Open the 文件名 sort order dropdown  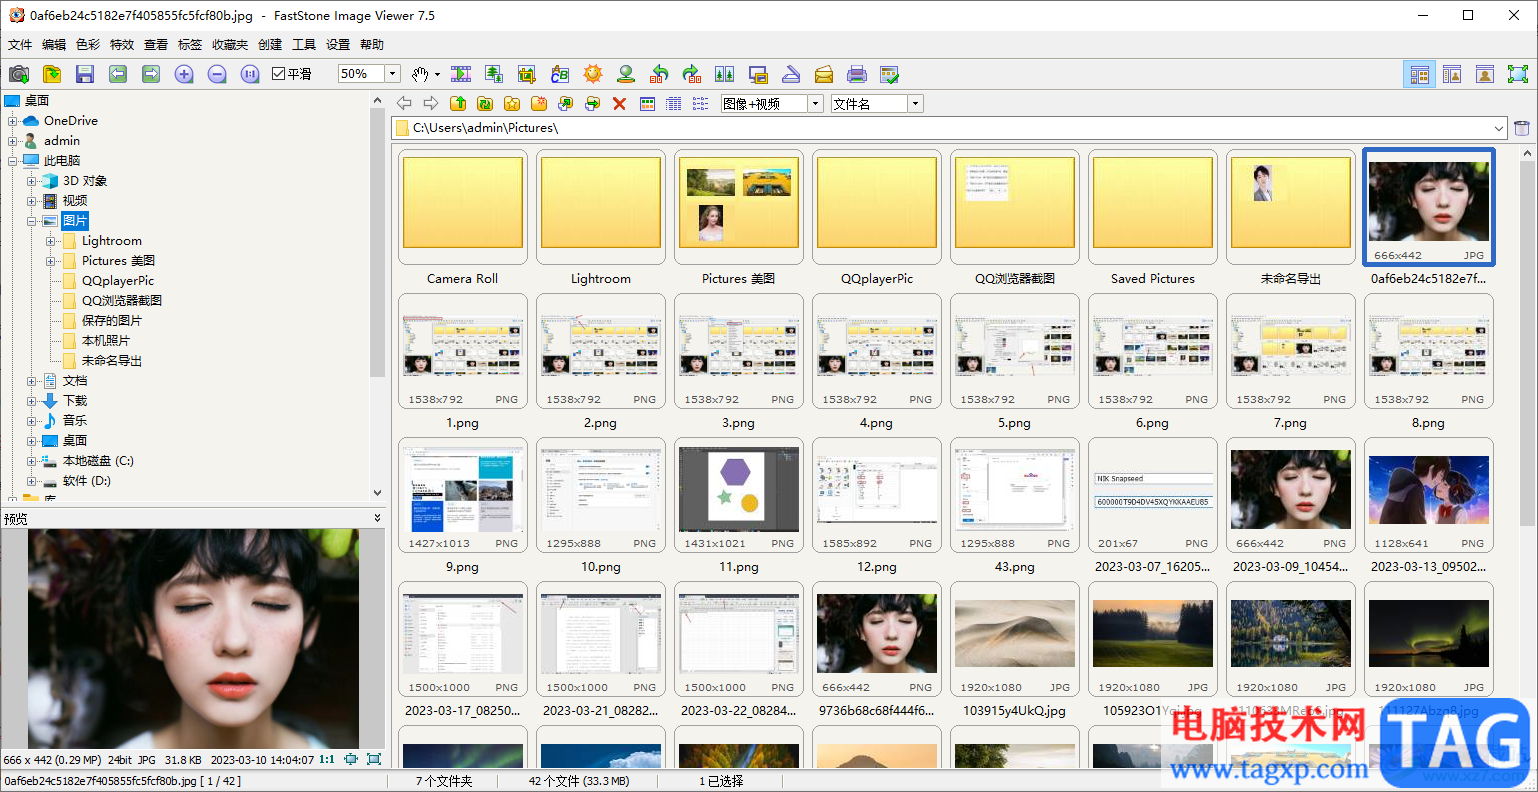pyautogui.click(x=915, y=104)
